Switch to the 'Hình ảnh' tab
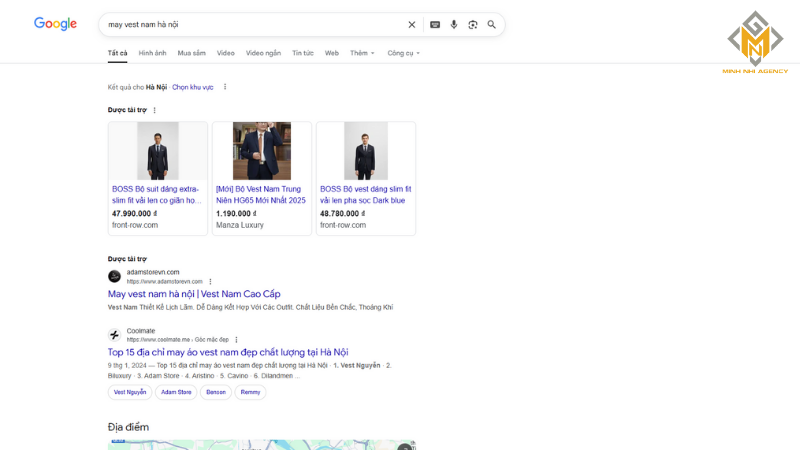 (x=153, y=53)
